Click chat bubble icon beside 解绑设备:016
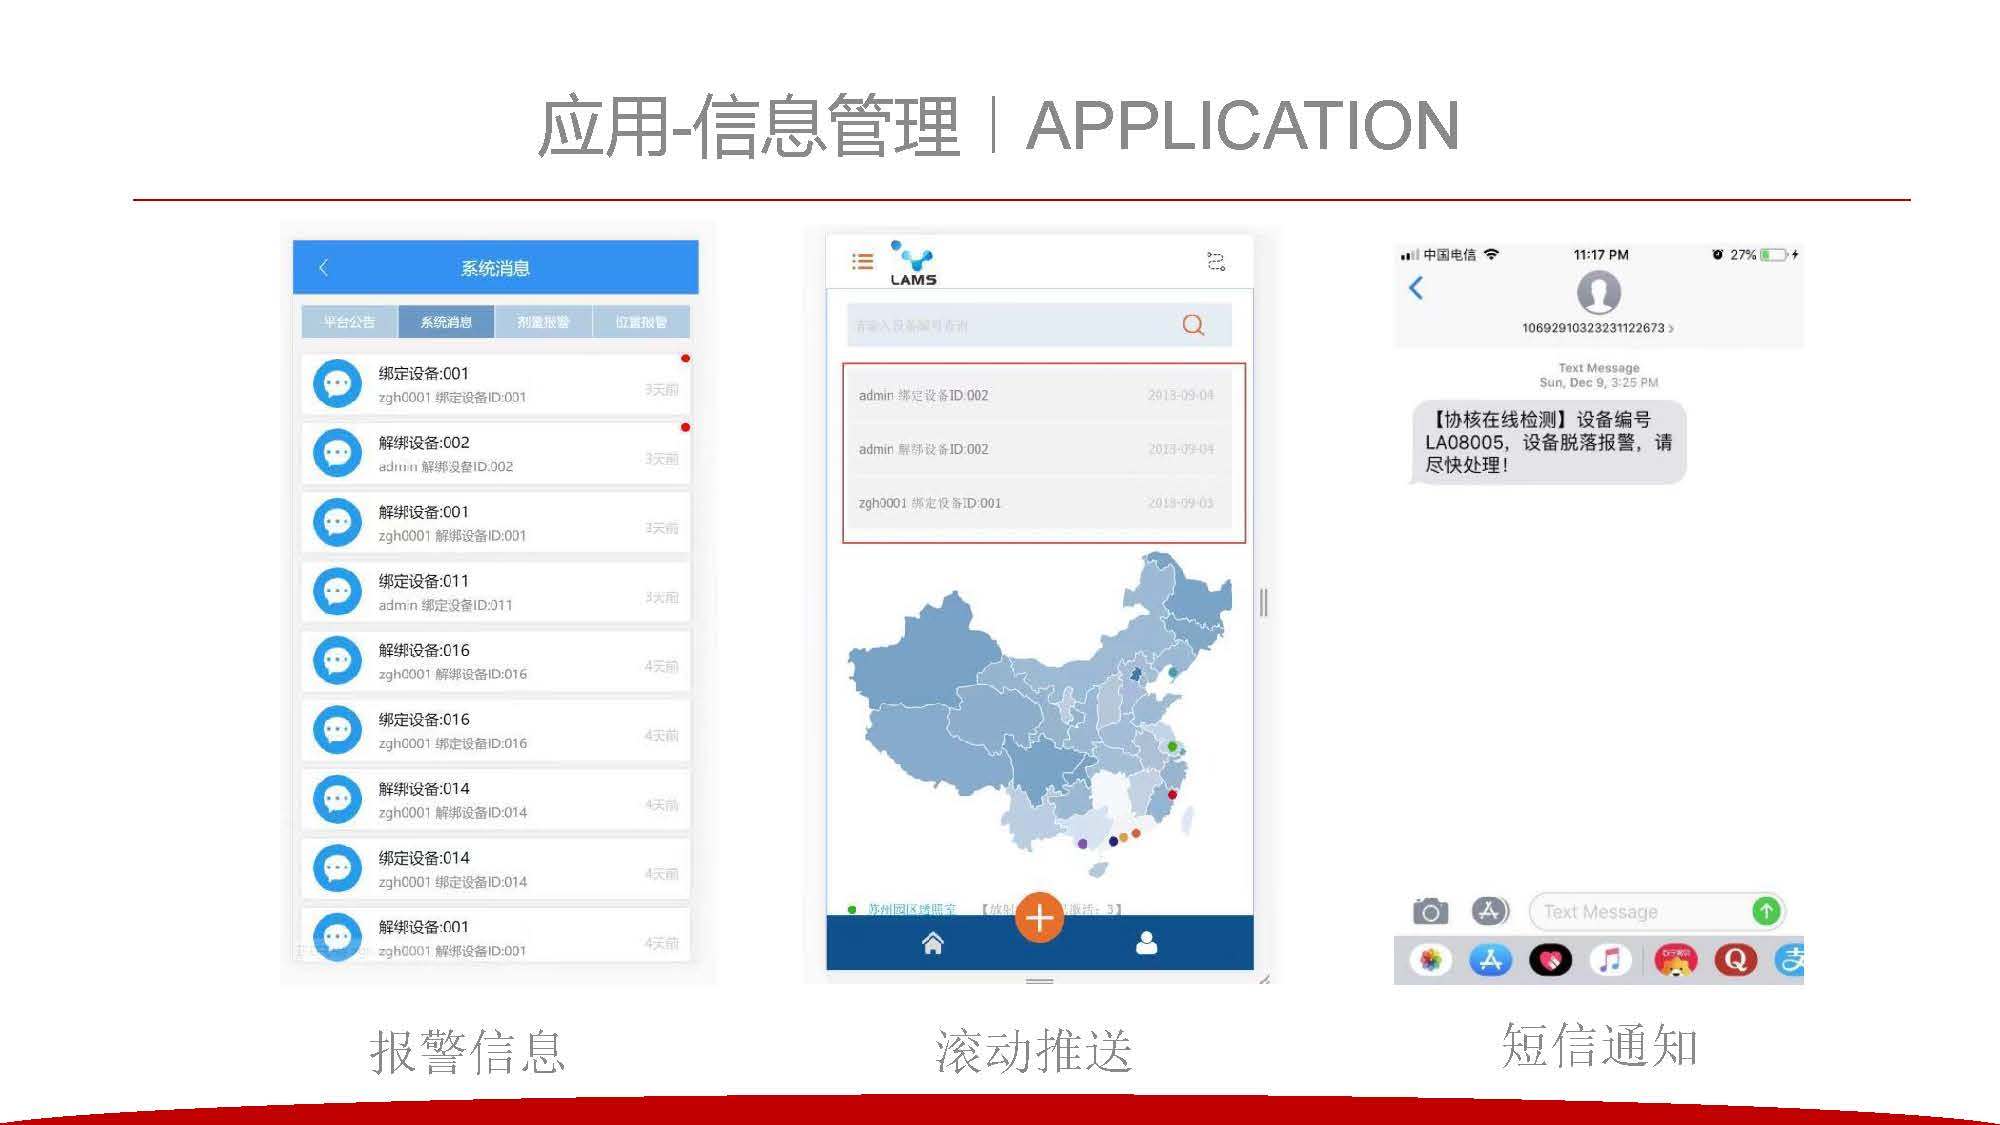Image resolution: width=2000 pixels, height=1125 pixels. (x=337, y=661)
